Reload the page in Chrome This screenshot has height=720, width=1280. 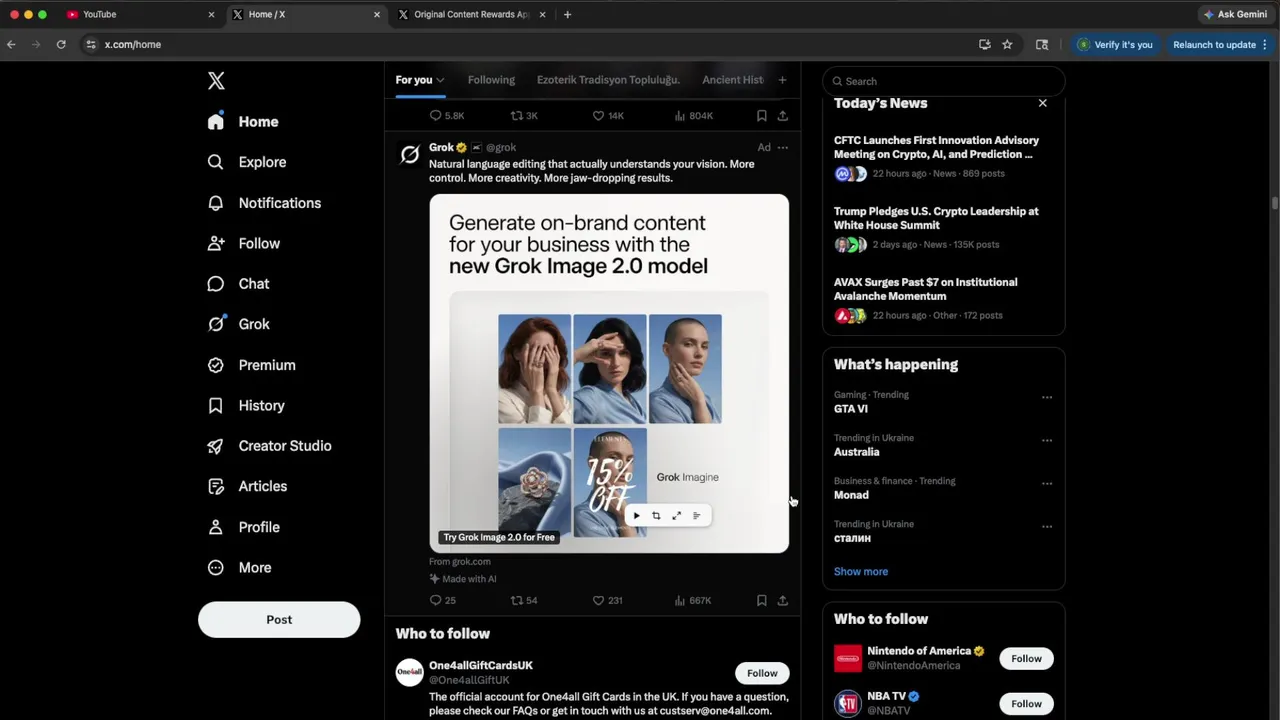point(61,44)
